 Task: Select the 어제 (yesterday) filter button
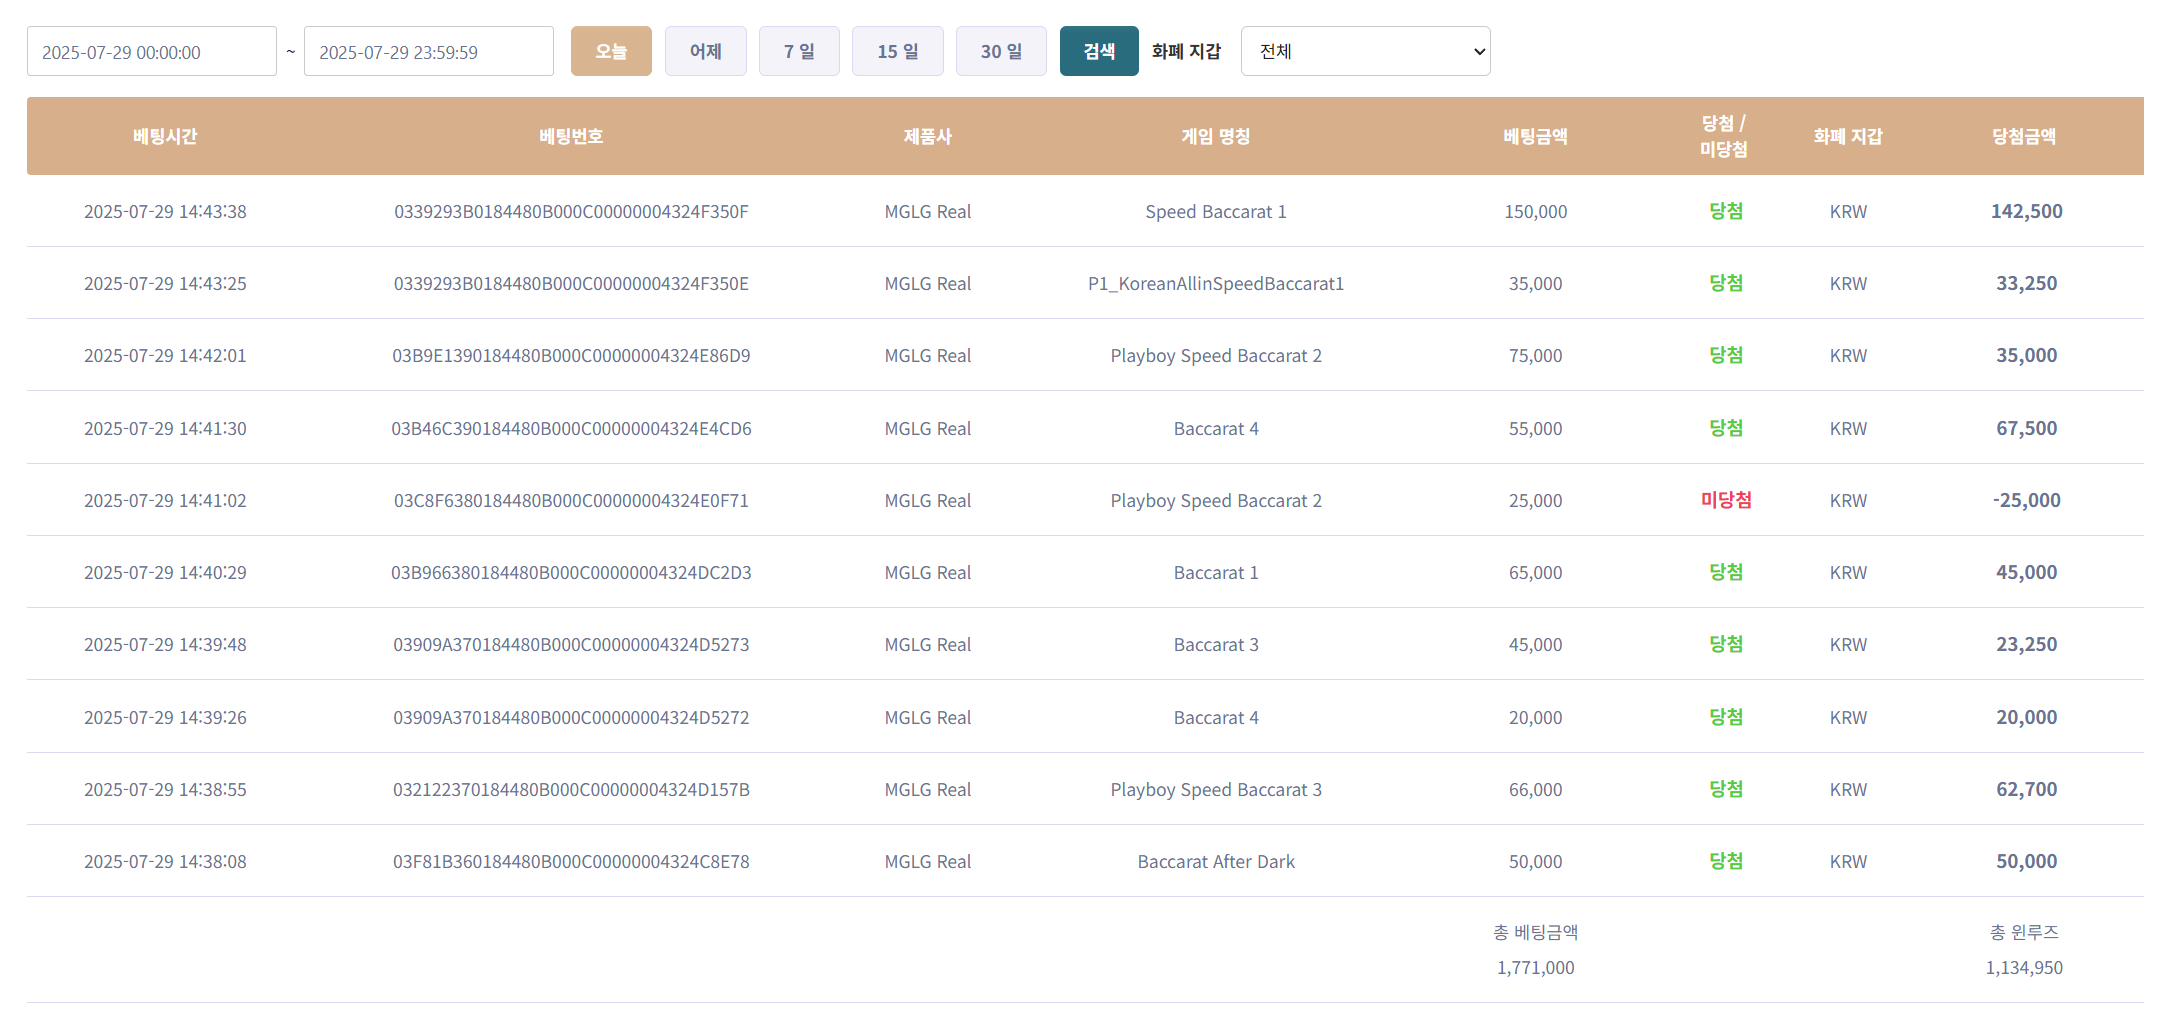(705, 51)
